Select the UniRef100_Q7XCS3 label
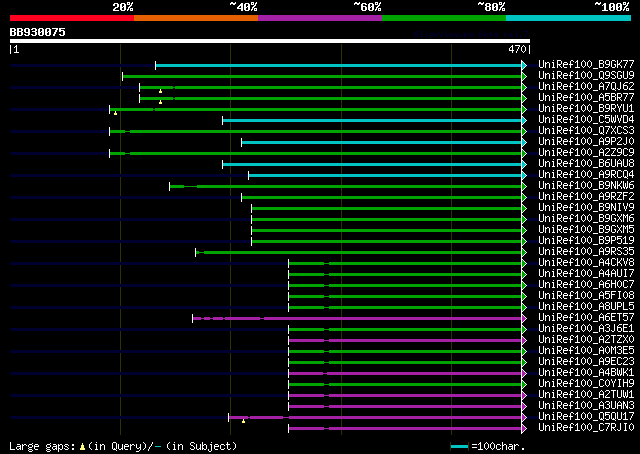The width and height of the screenshot is (640, 454). 586,130
